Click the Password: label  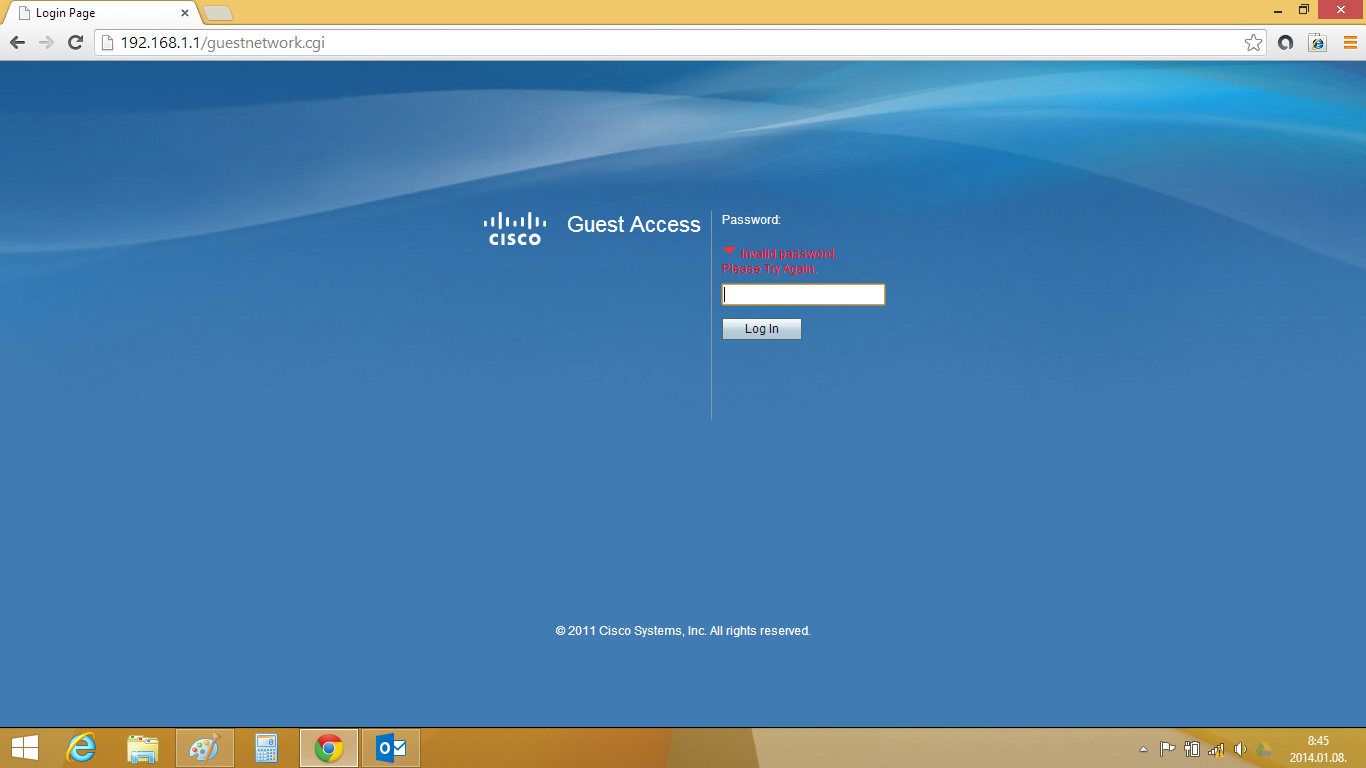click(751, 220)
